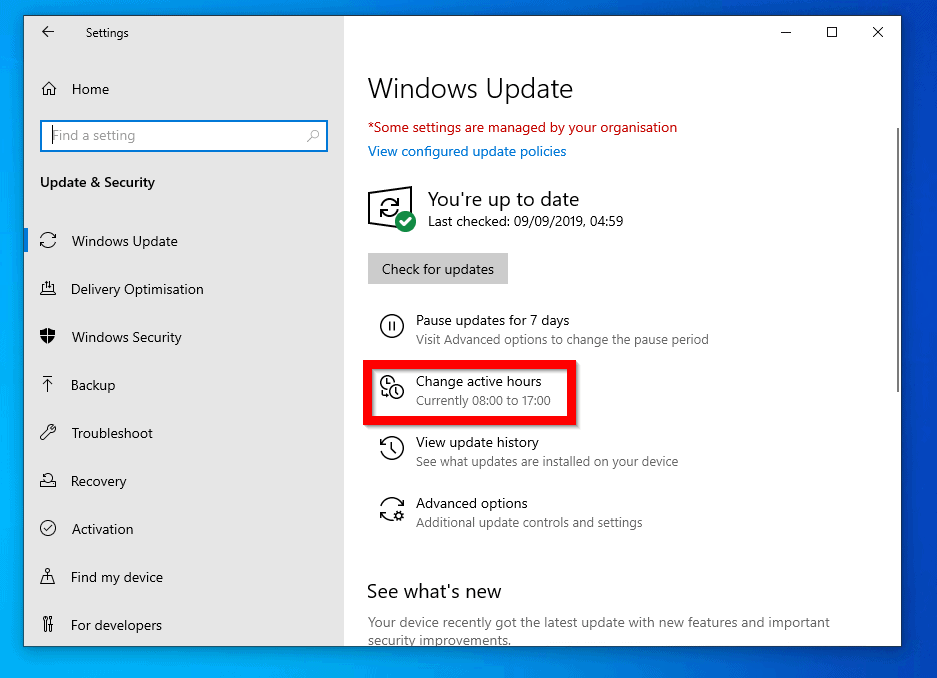The height and width of the screenshot is (678, 937).
Task: Open View configured update policies link
Action: coord(467,151)
